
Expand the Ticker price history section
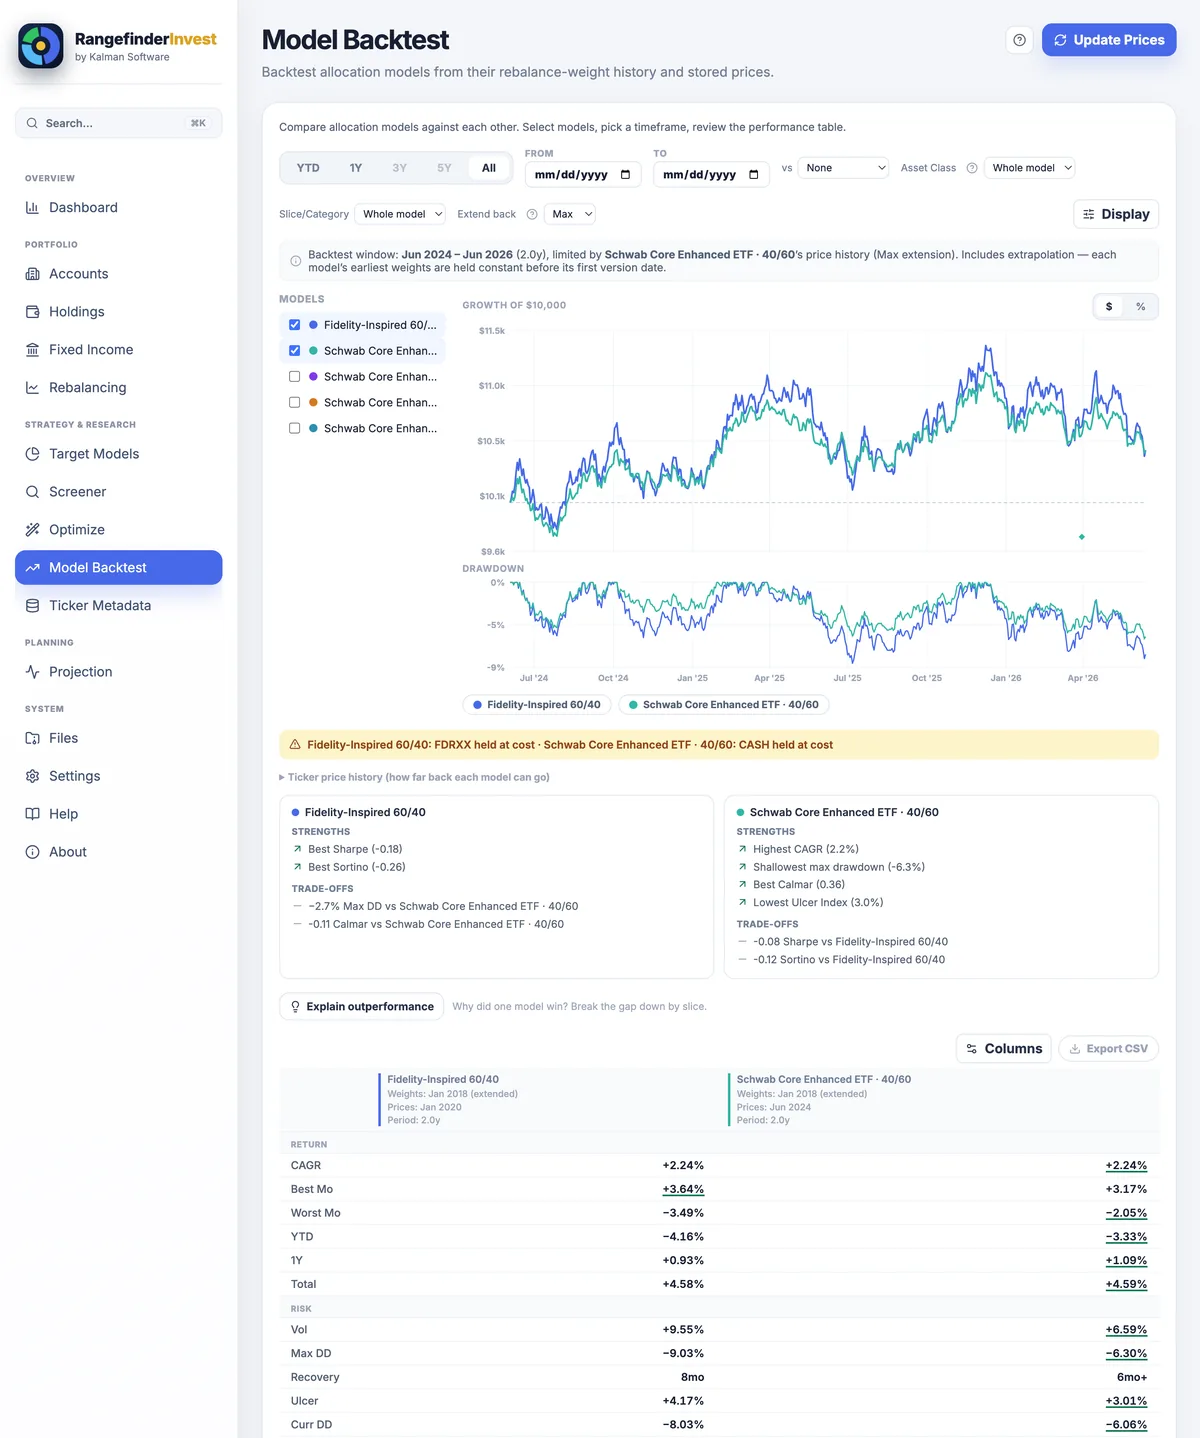point(415,777)
